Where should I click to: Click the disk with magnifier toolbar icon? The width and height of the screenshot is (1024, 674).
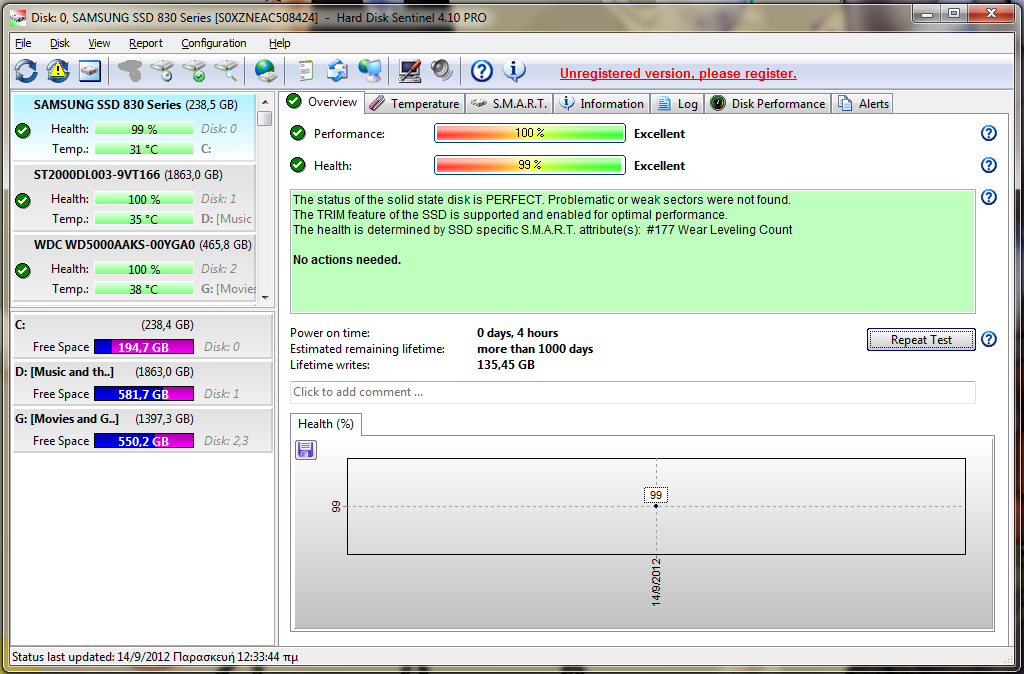pos(226,71)
